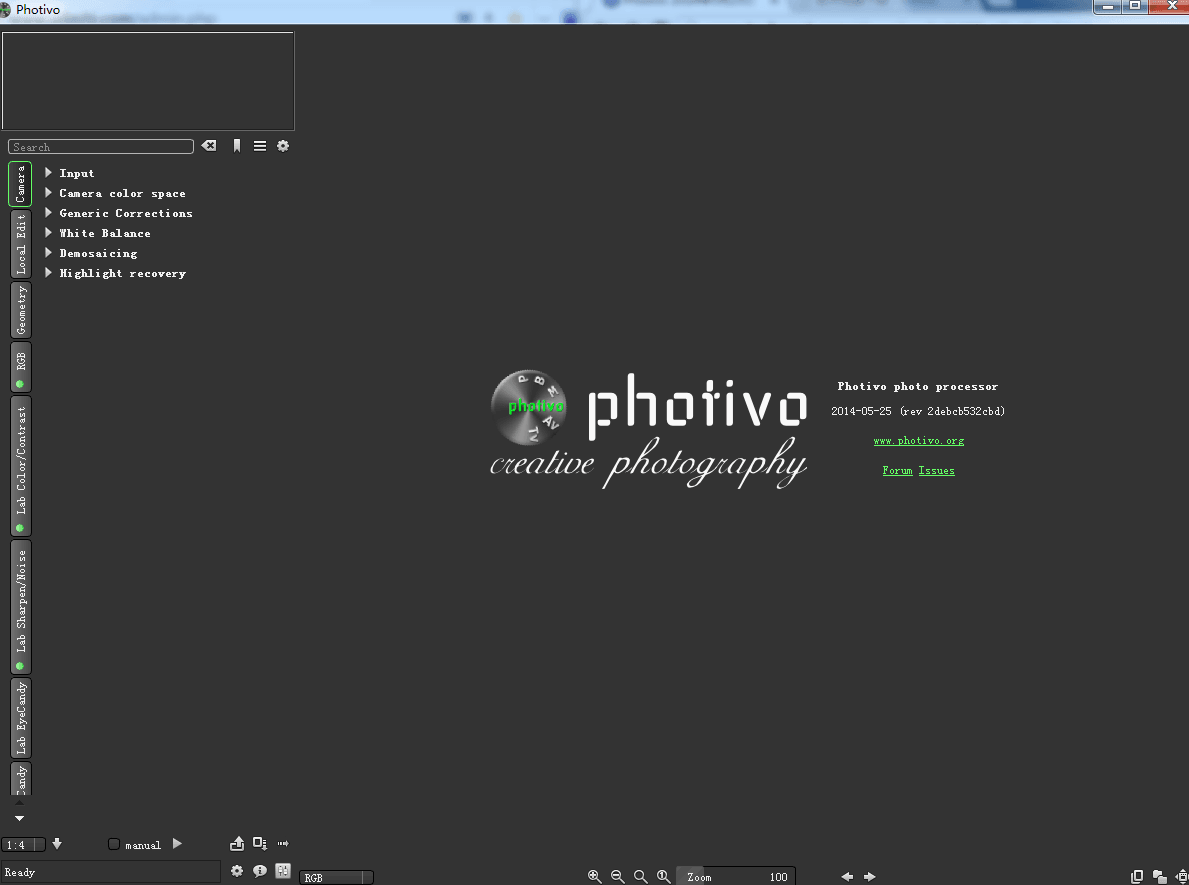Enable the manual pipeline checkbox
Image resolution: width=1189 pixels, height=885 pixels.
pos(114,844)
